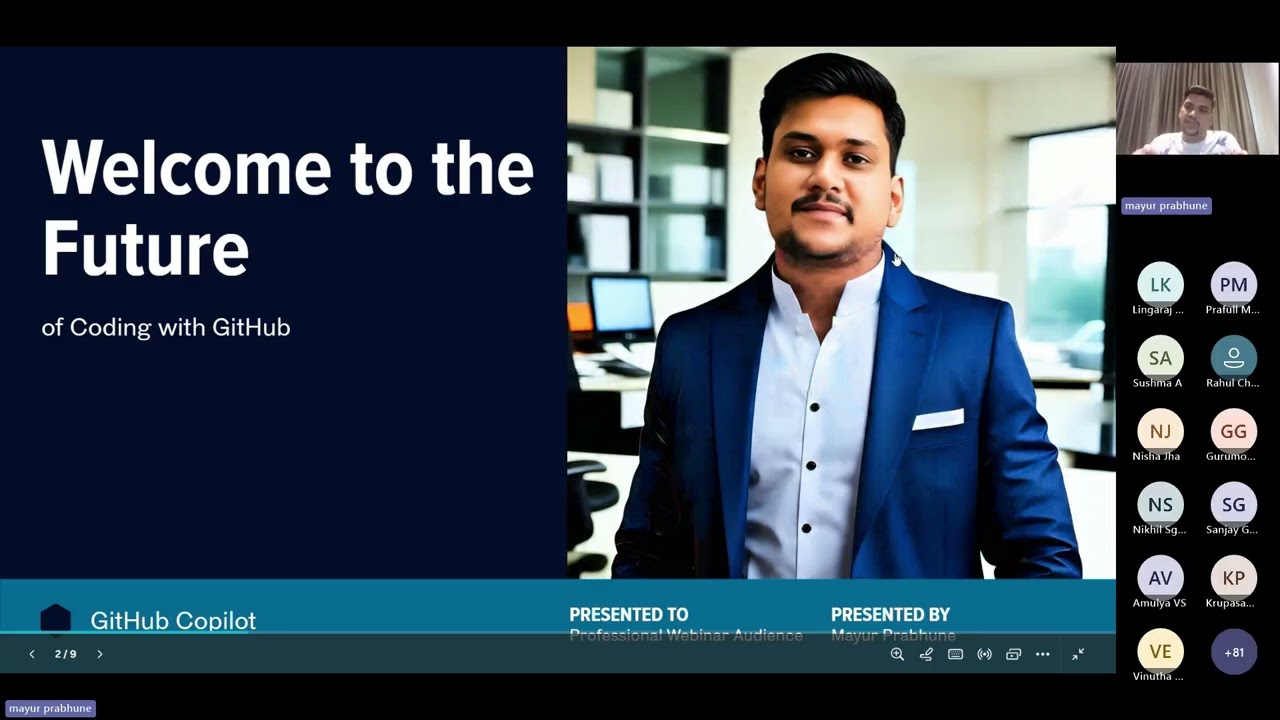Image resolution: width=1280 pixels, height=720 pixels.
Task: Click the KP avatar for Krupasa
Action: click(x=1234, y=578)
